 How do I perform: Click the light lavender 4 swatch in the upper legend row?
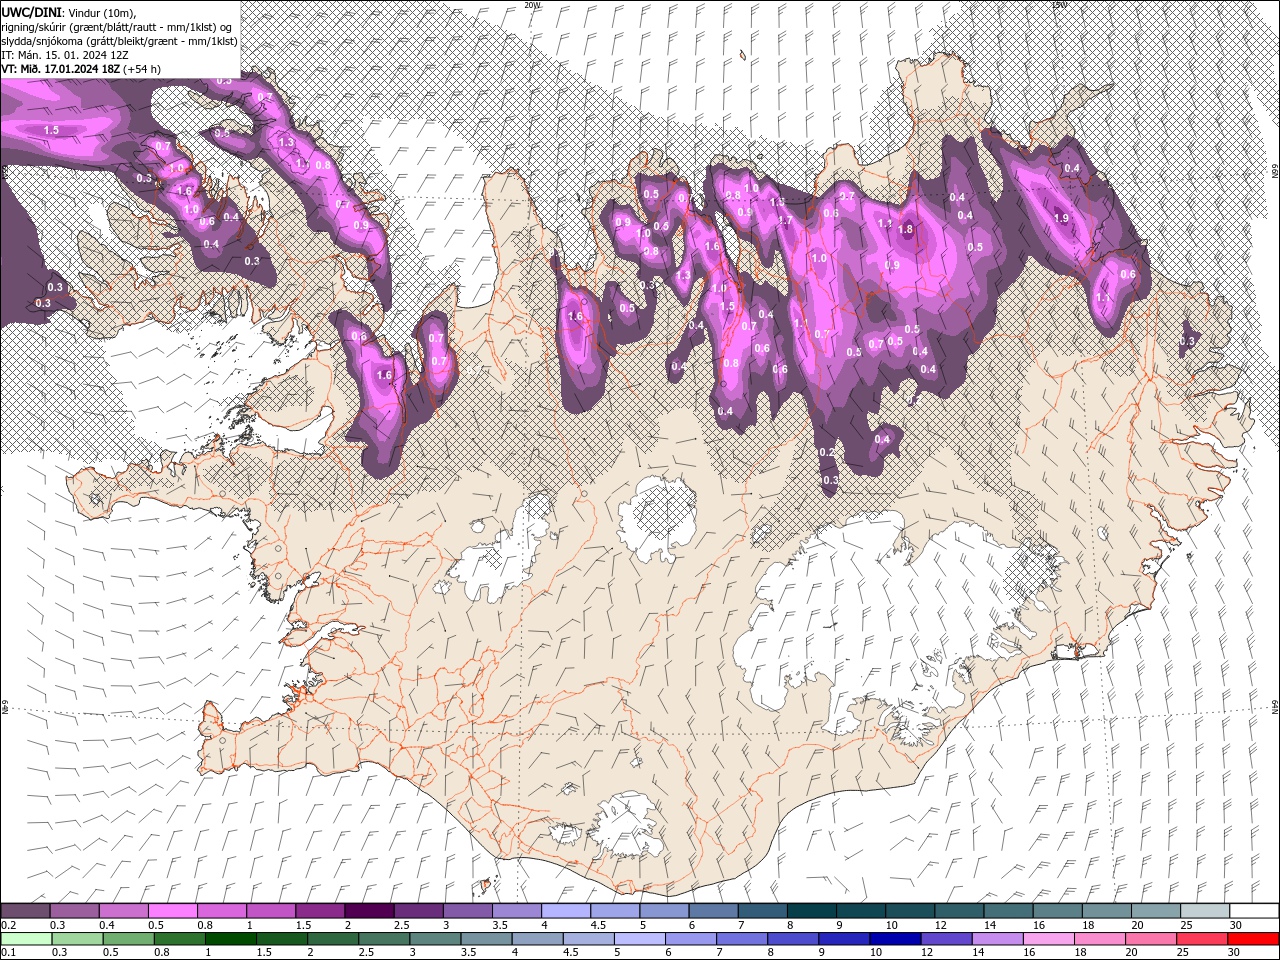click(565, 911)
